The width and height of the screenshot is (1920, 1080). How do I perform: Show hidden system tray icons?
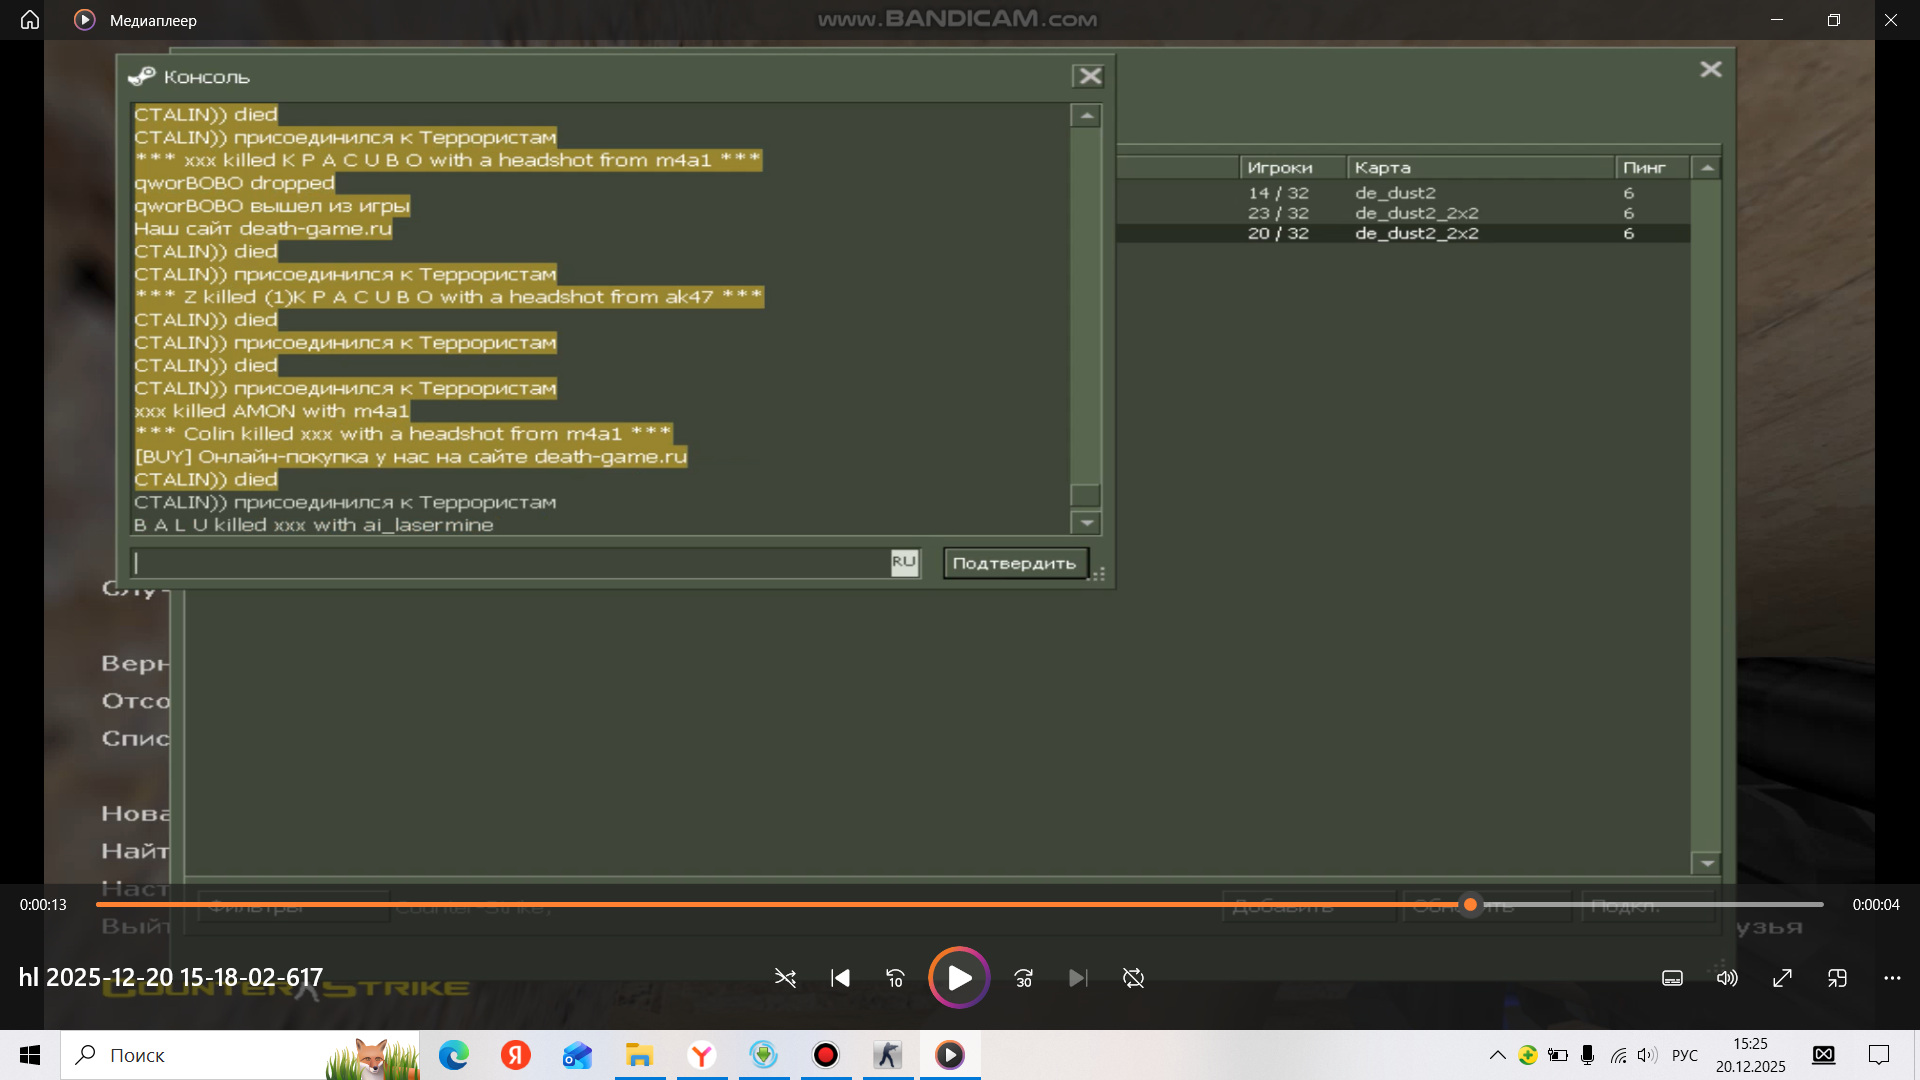click(1497, 1055)
